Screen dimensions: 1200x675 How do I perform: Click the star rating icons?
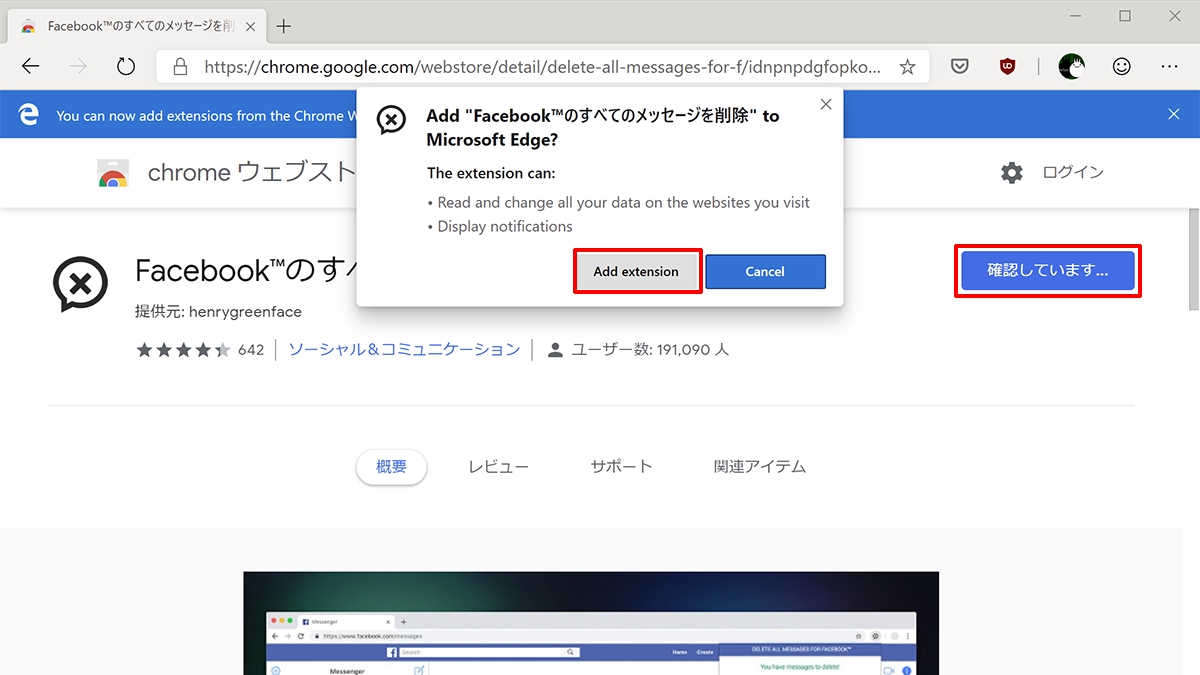183,350
